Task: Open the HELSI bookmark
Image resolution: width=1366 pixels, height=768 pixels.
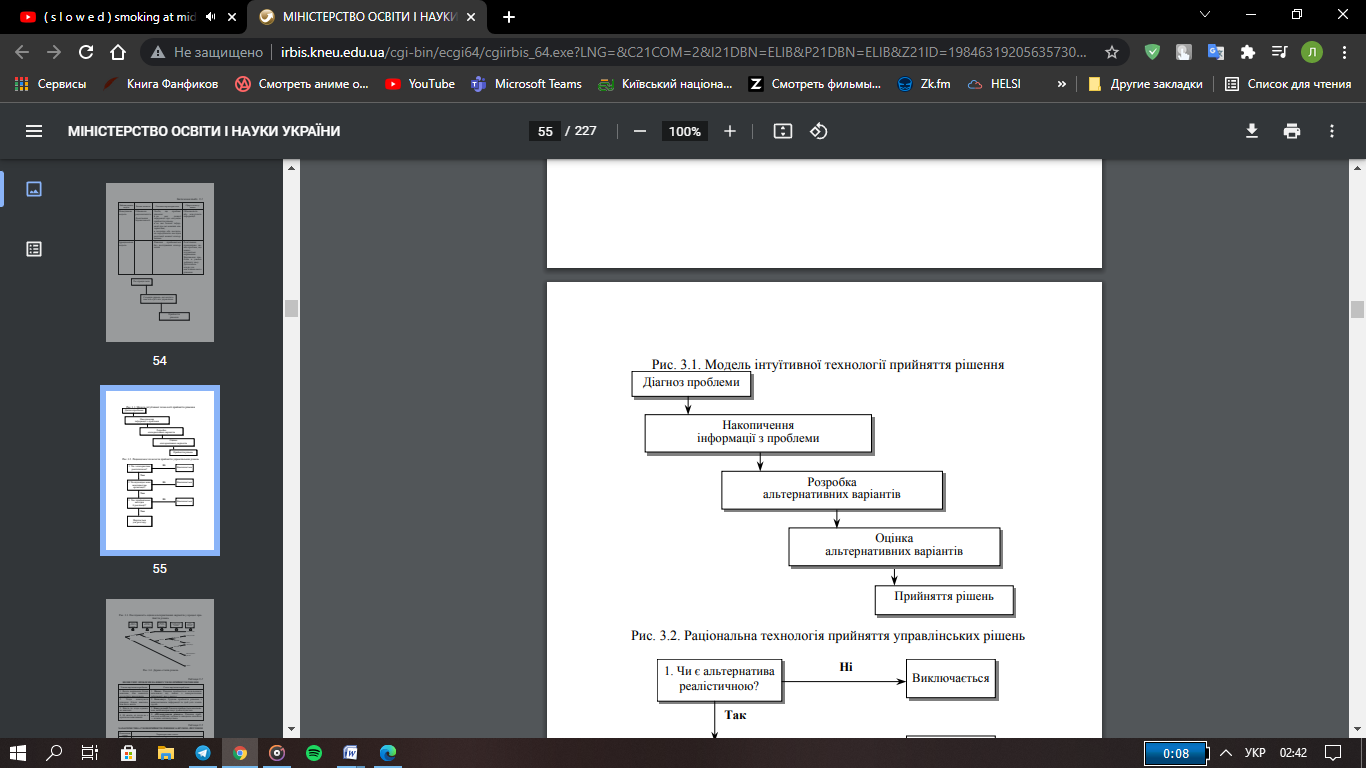Action: tap(995, 84)
